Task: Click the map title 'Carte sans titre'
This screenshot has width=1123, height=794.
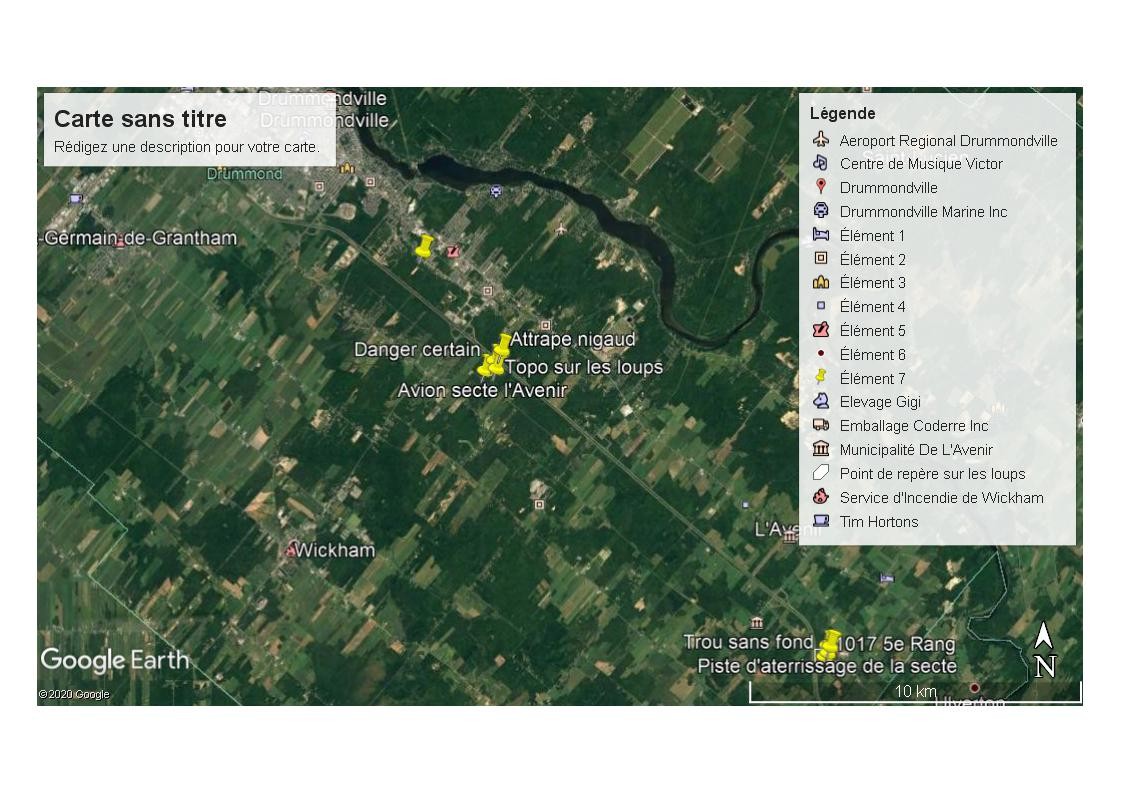Action: click(140, 119)
